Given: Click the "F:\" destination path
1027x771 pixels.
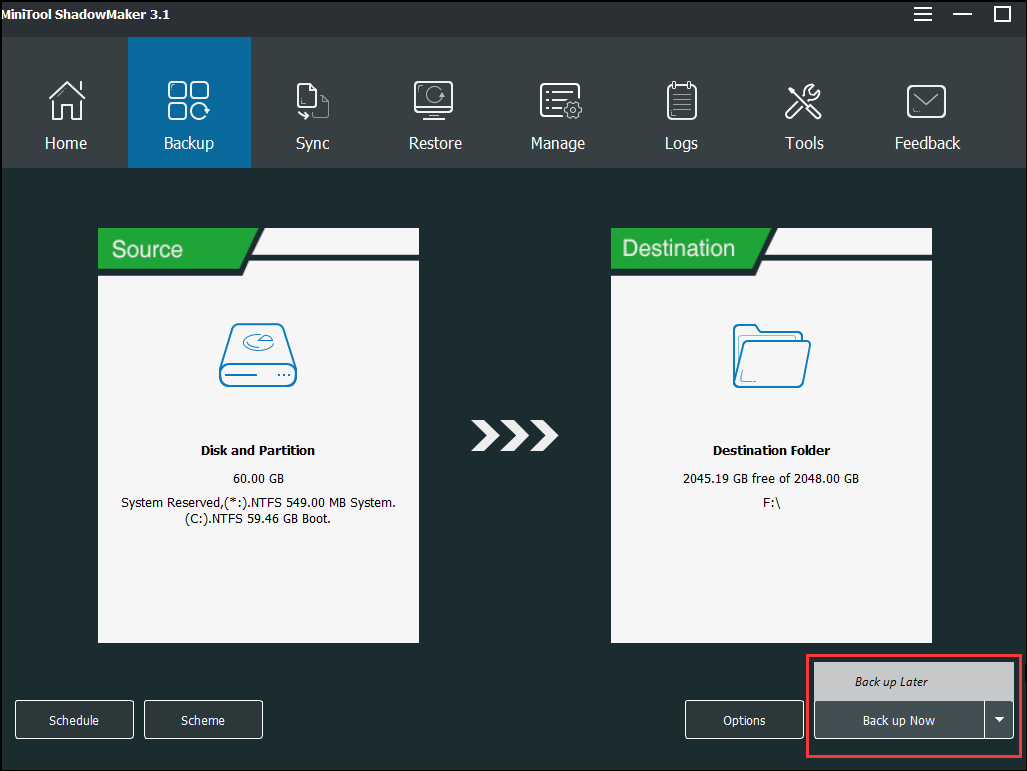Looking at the screenshot, I should (772, 503).
